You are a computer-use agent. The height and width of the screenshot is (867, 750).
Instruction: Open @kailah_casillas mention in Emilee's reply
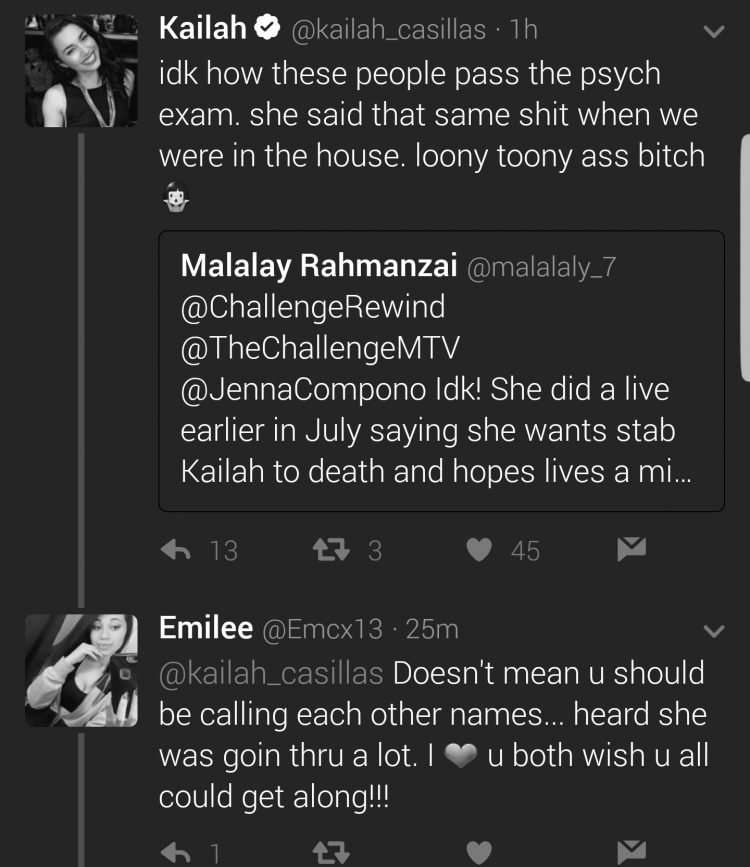[x=271, y=673]
